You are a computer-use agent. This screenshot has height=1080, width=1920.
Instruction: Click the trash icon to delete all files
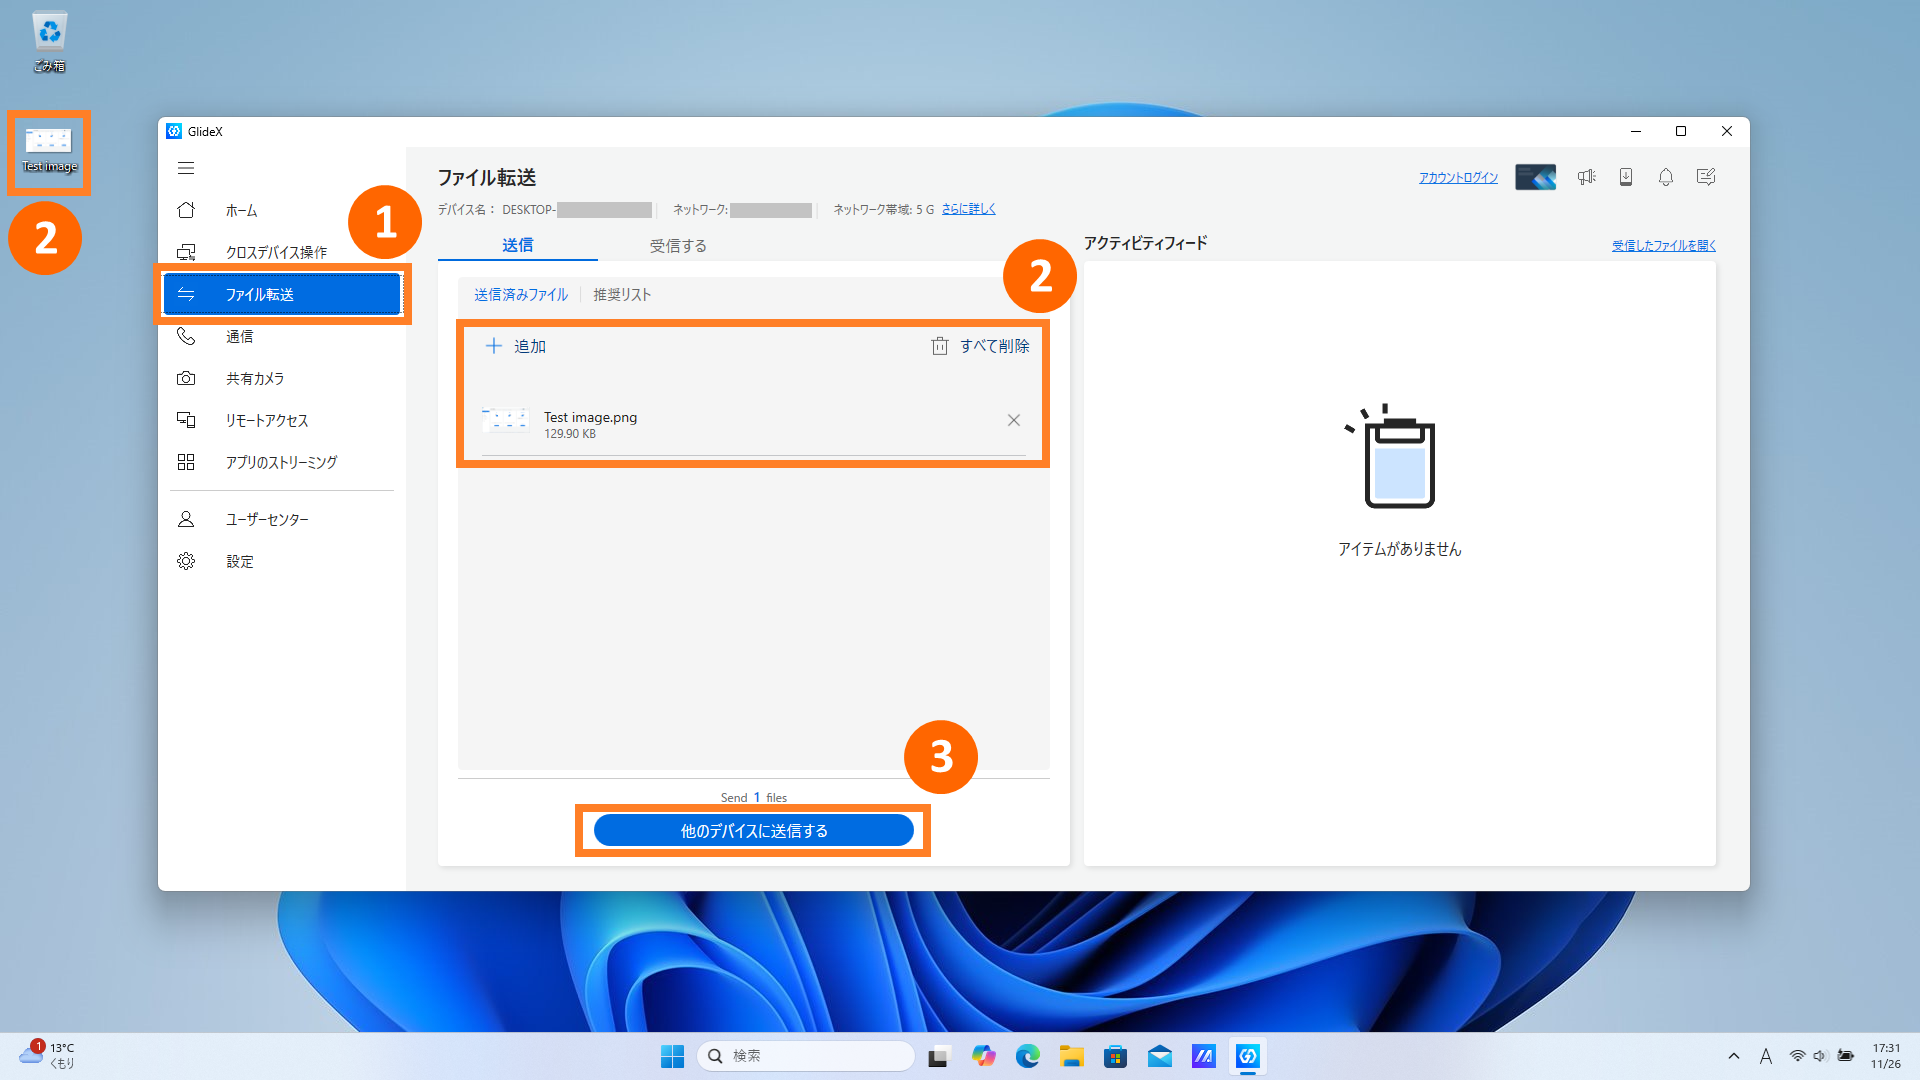[939, 346]
